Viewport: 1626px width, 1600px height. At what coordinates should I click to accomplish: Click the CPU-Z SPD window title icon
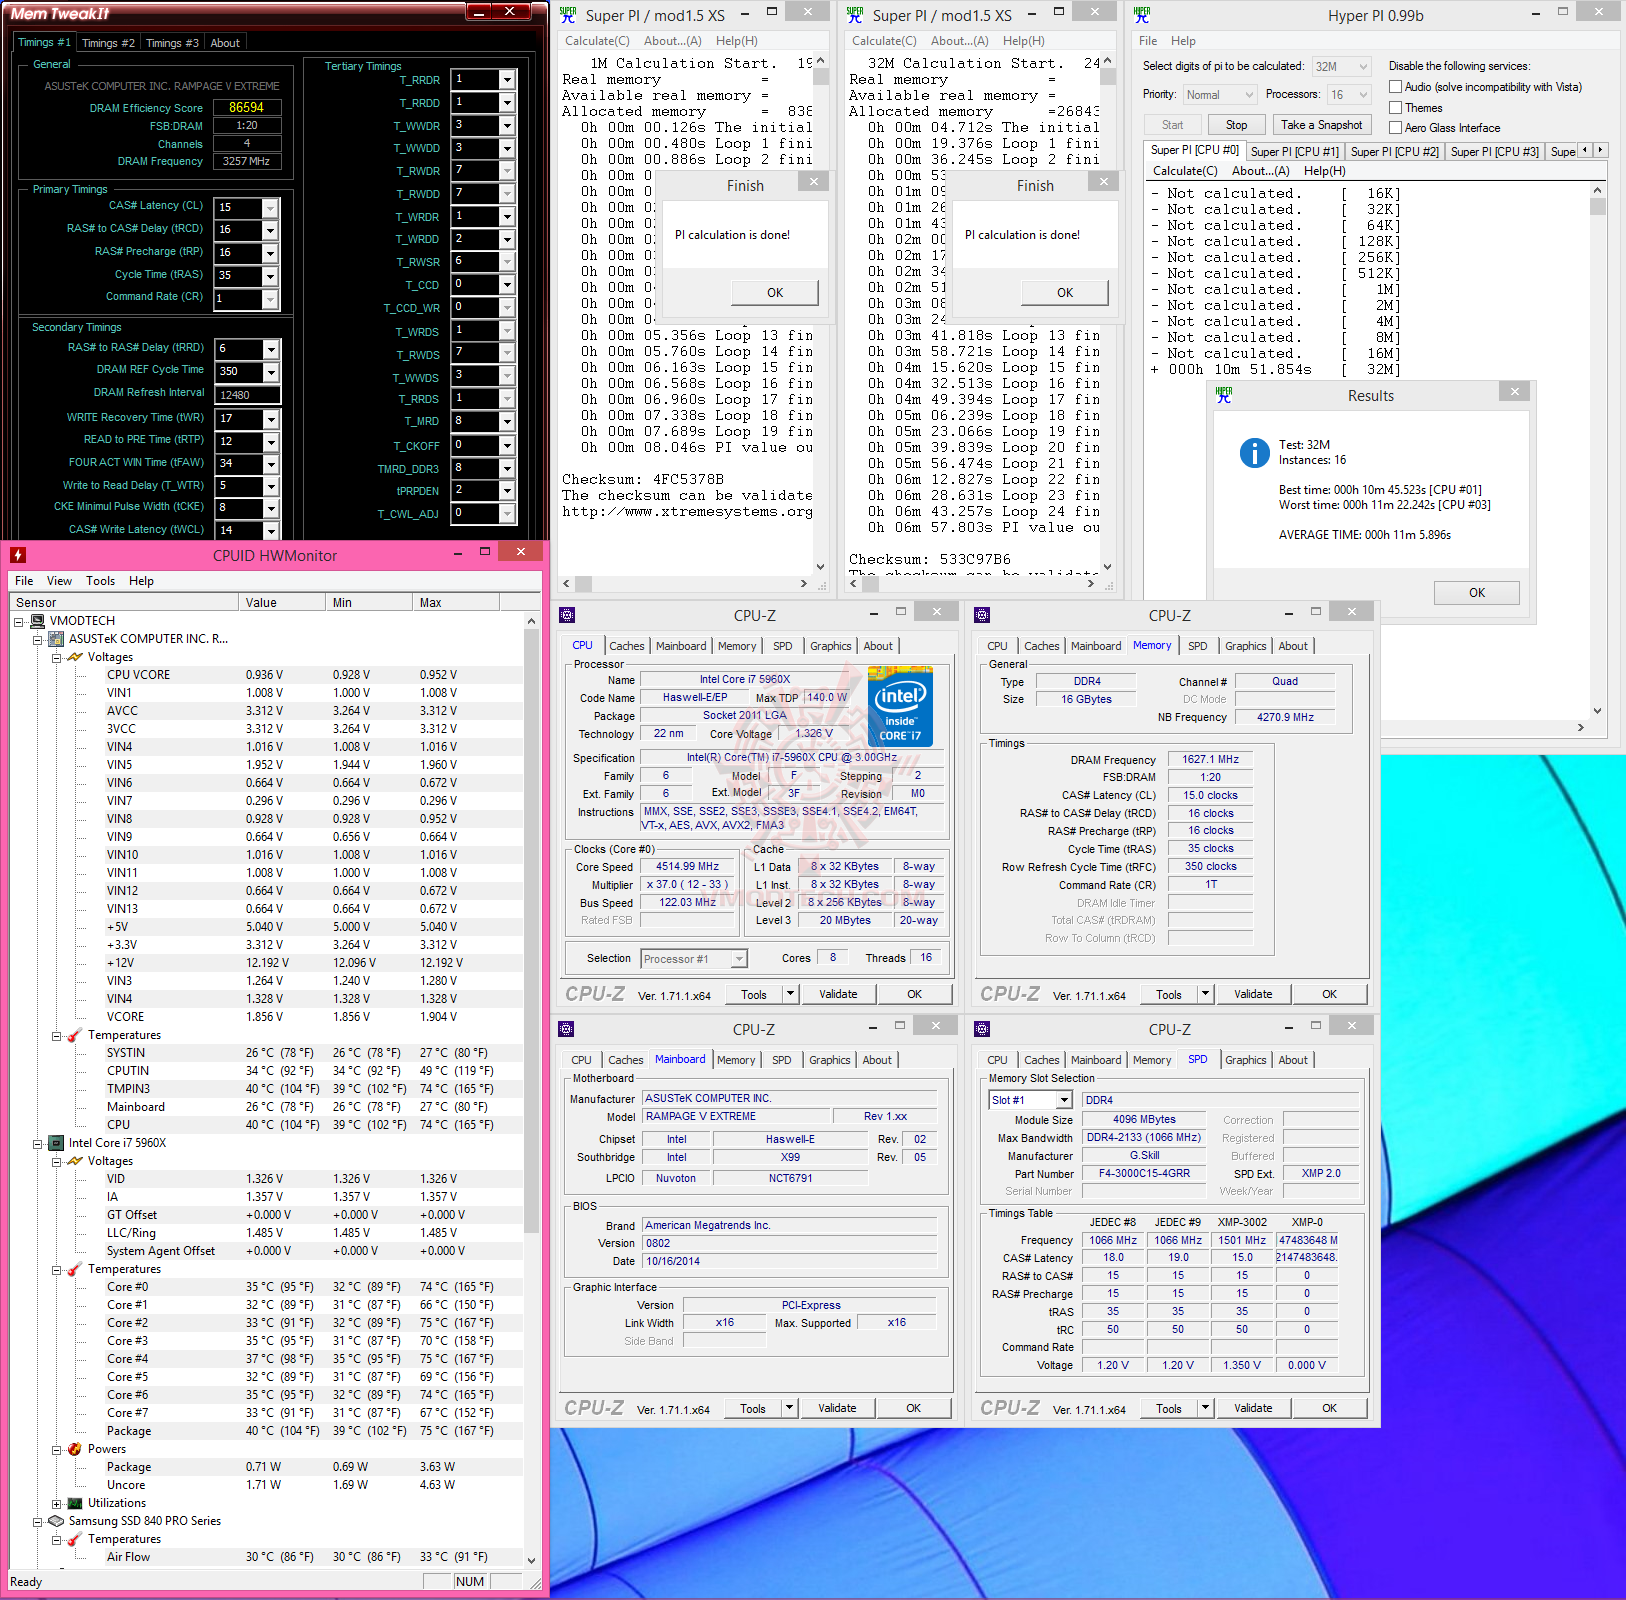coord(982,1029)
